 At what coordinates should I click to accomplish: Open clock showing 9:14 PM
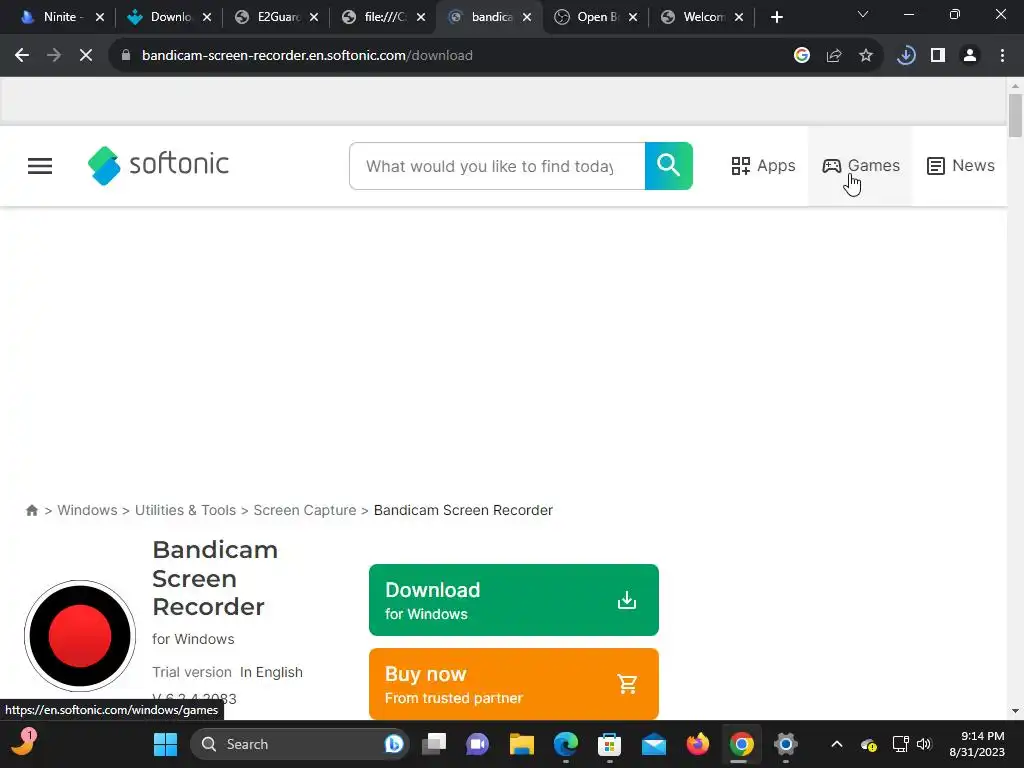click(977, 744)
